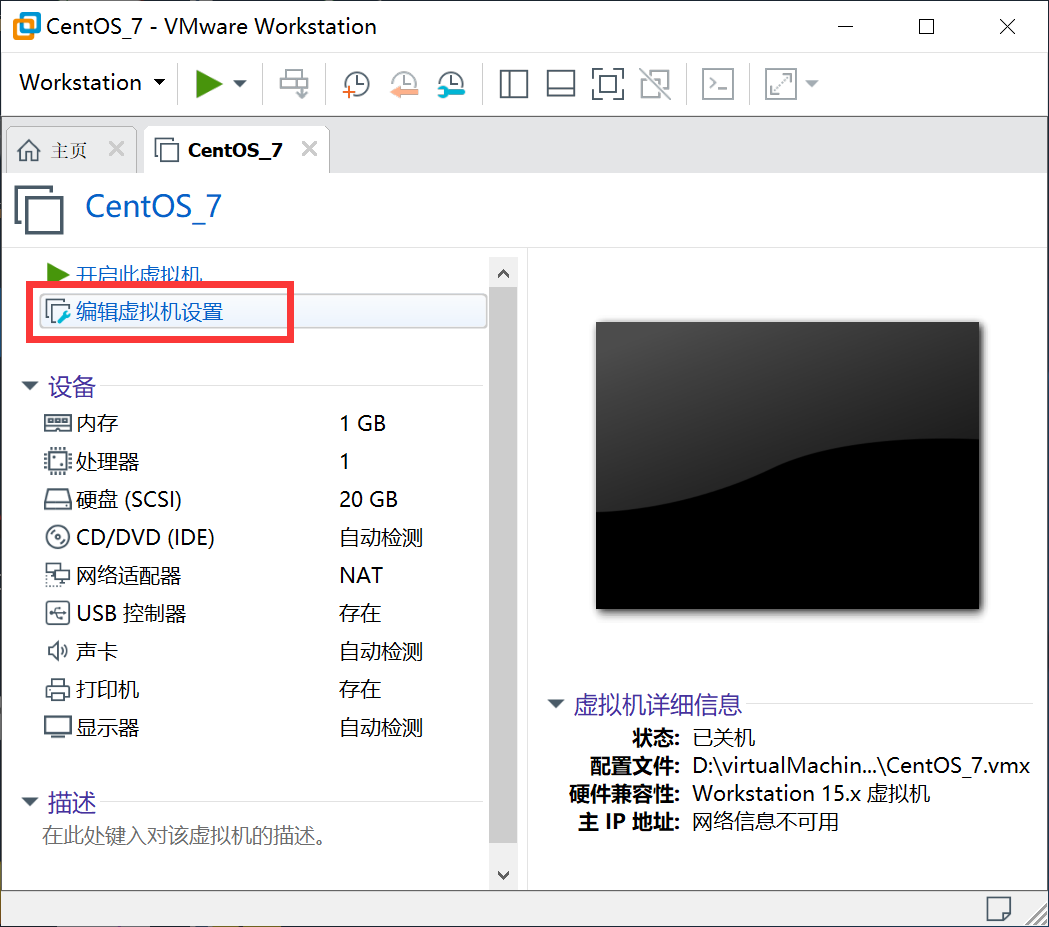Maximize the VMware Workstation window
Viewport: 1049px width, 927px height.
coord(927,27)
